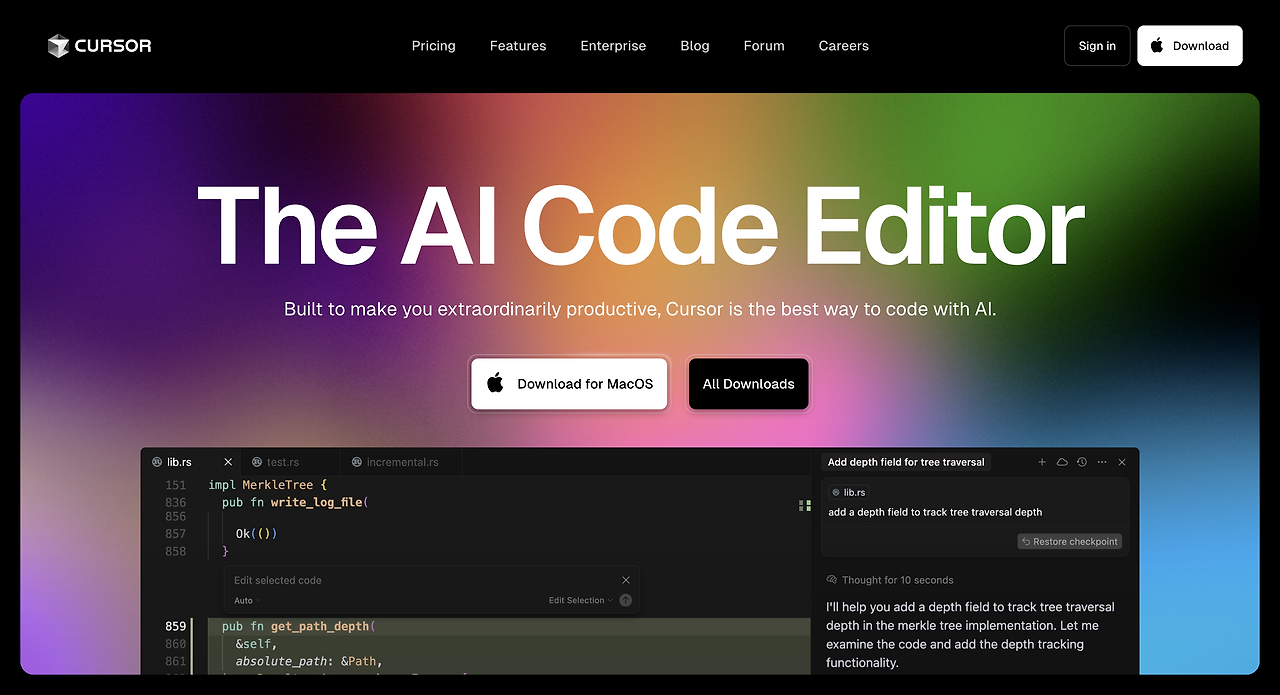Click 'pub fn get_path_depth(' code line
The height and width of the screenshot is (695, 1280).
(299, 627)
